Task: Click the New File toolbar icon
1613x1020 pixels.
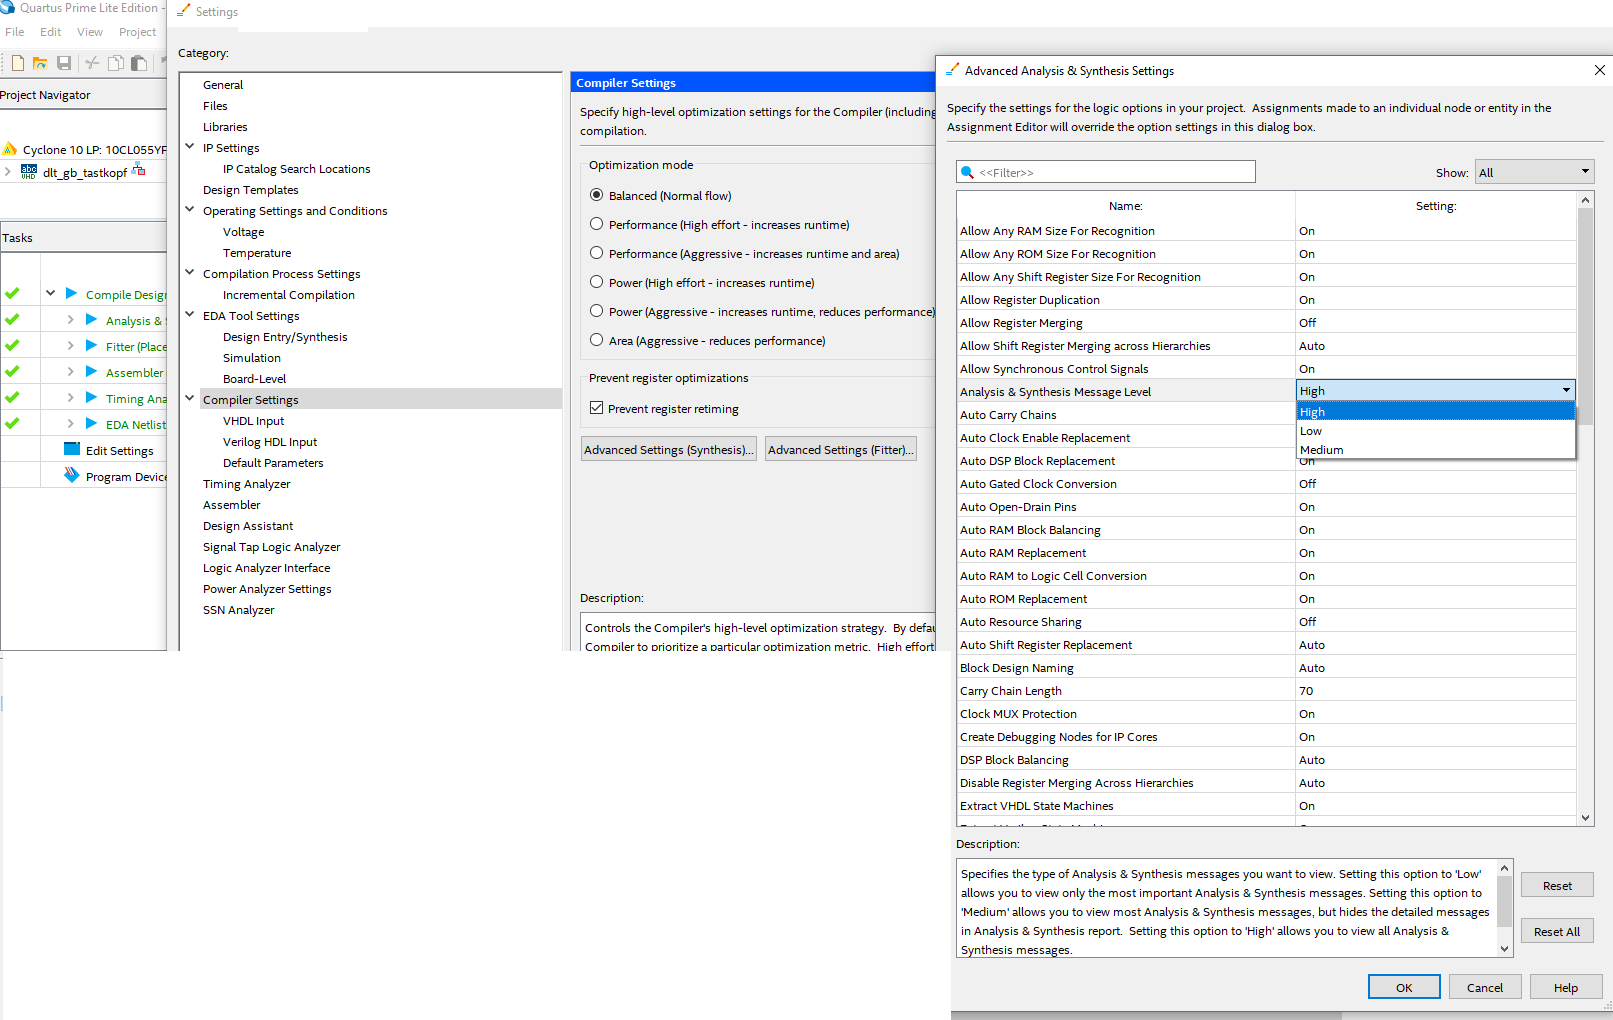Action: tap(17, 63)
